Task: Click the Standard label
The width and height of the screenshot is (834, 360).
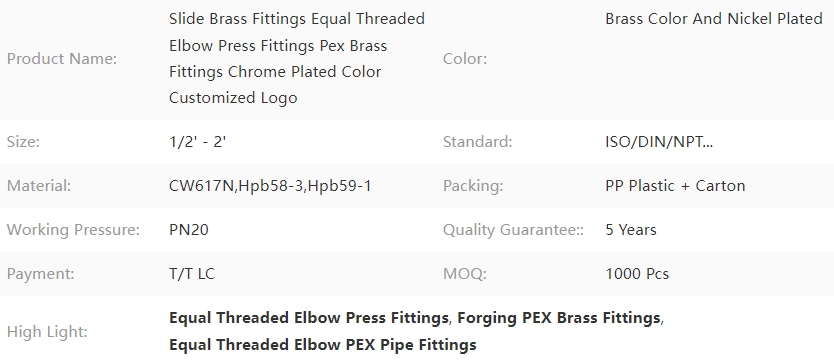Action: pos(478,142)
